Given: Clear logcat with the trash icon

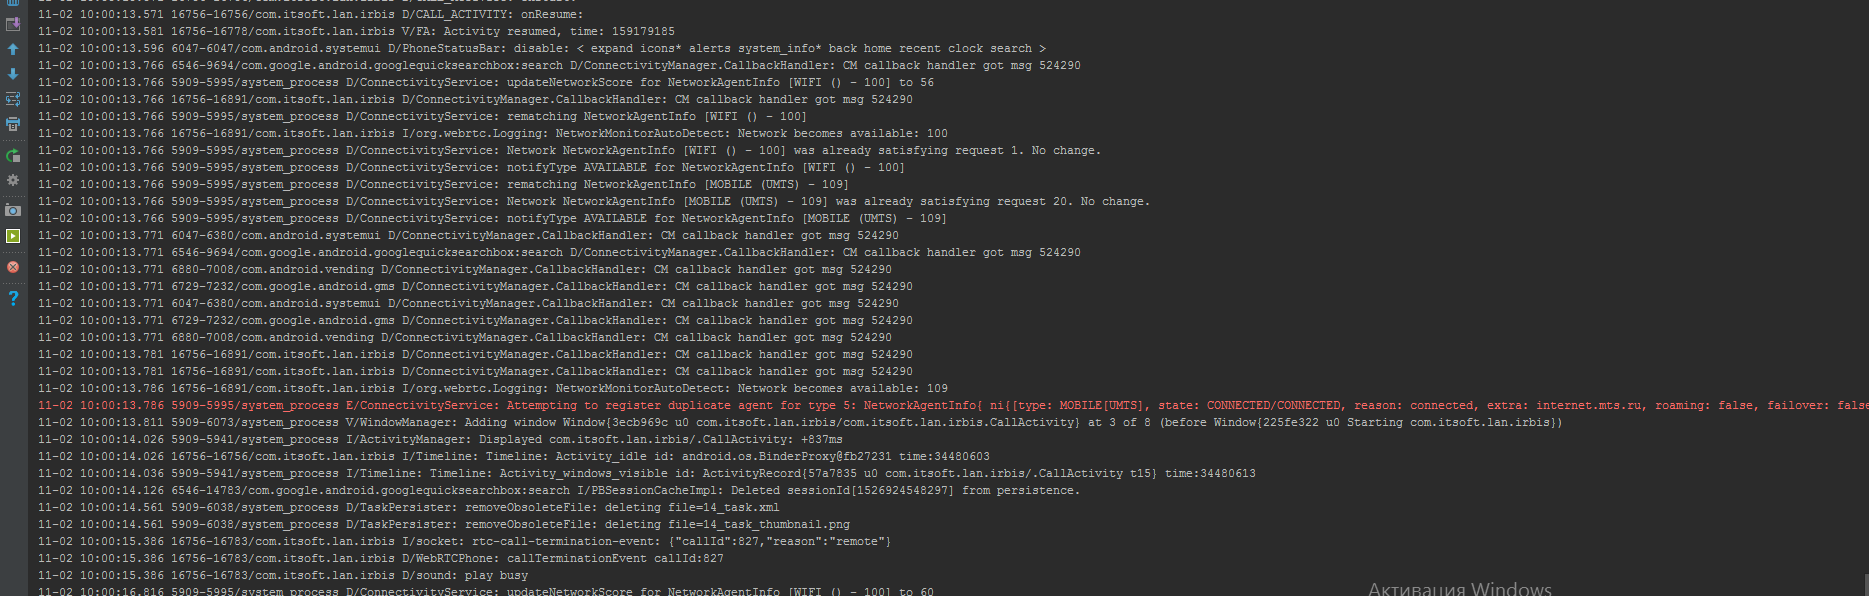Looking at the screenshot, I should 13,3.
